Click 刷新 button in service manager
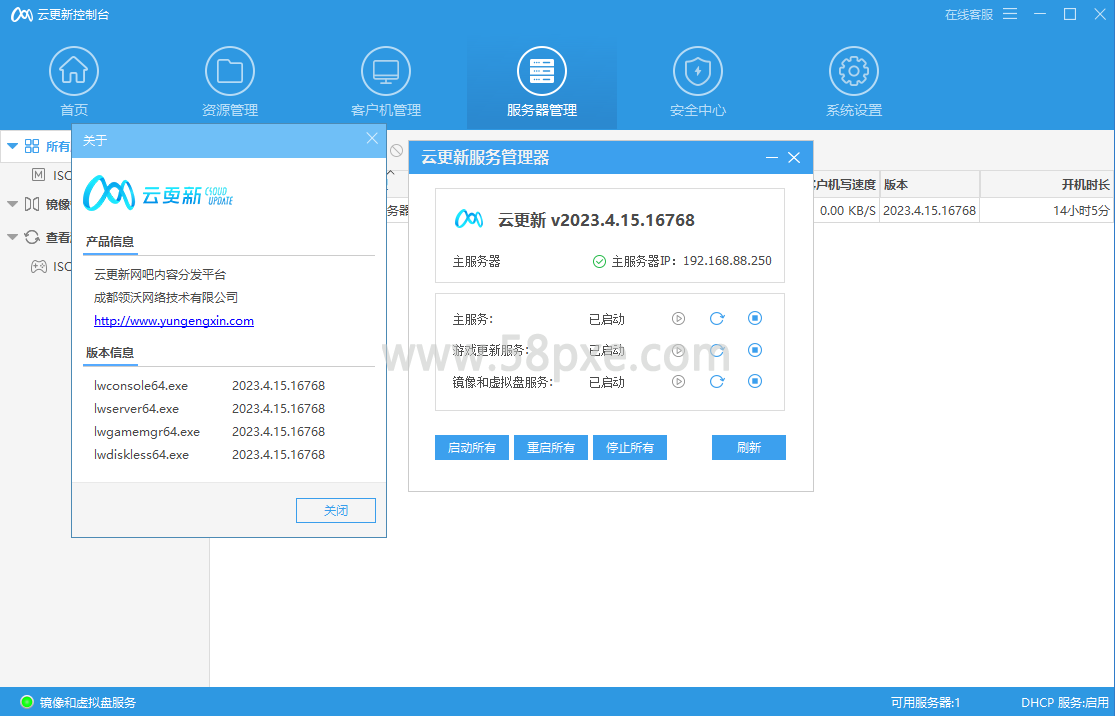Viewport: 1115px width, 716px height. tap(749, 447)
